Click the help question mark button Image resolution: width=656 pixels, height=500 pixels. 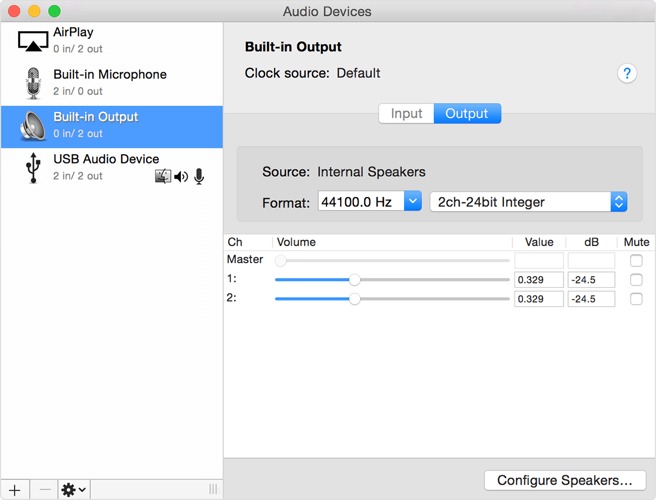click(627, 74)
